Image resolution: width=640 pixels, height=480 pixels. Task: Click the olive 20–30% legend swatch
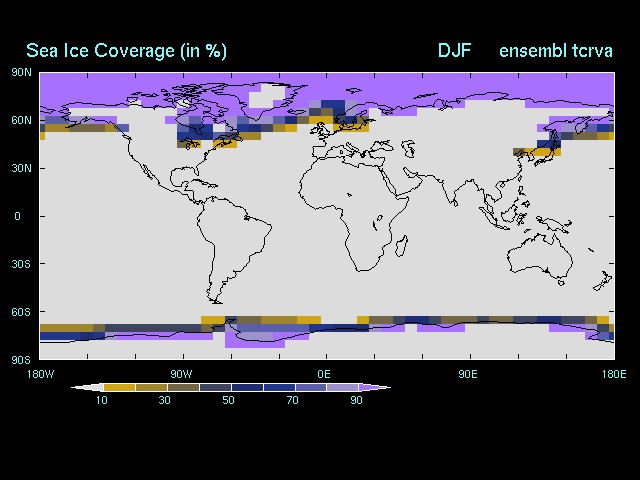pyautogui.click(x=150, y=387)
